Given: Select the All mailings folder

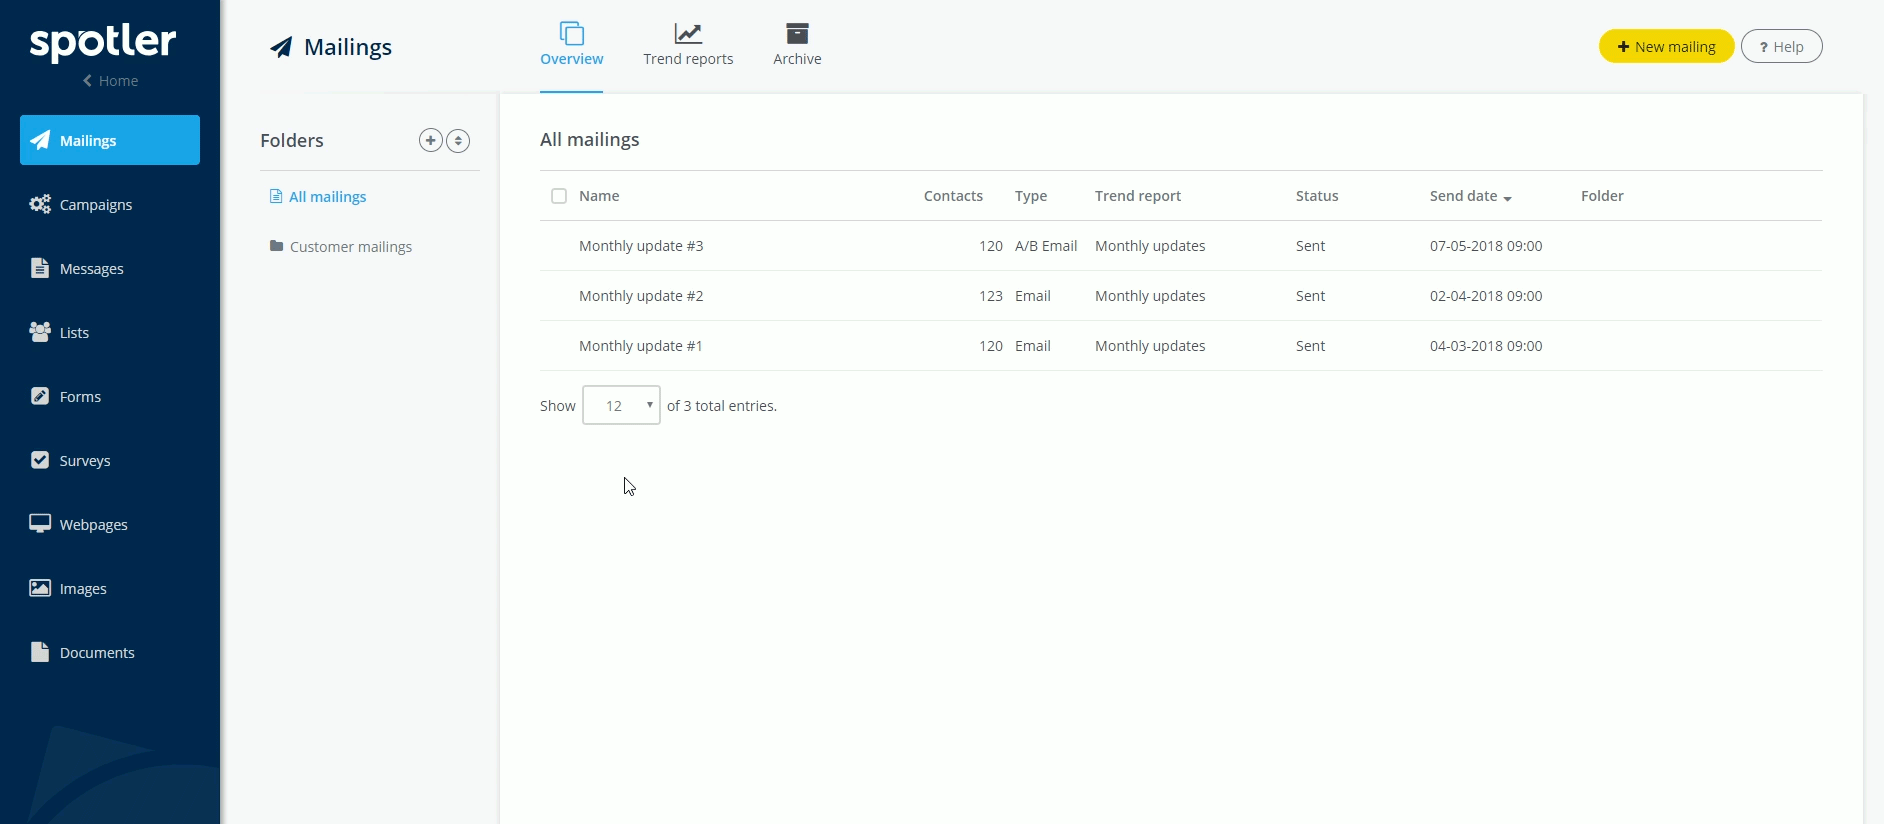Looking at the screenshot, I should pos(318,197).
